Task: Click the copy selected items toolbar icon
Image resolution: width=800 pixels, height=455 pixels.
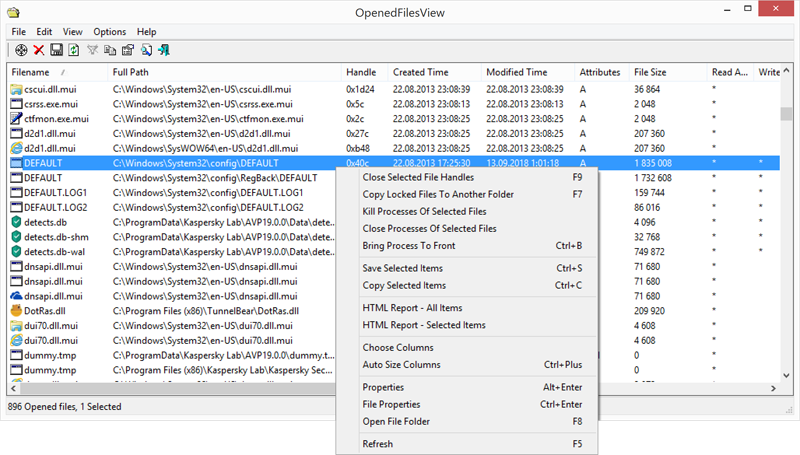Action: click(110, 50)
